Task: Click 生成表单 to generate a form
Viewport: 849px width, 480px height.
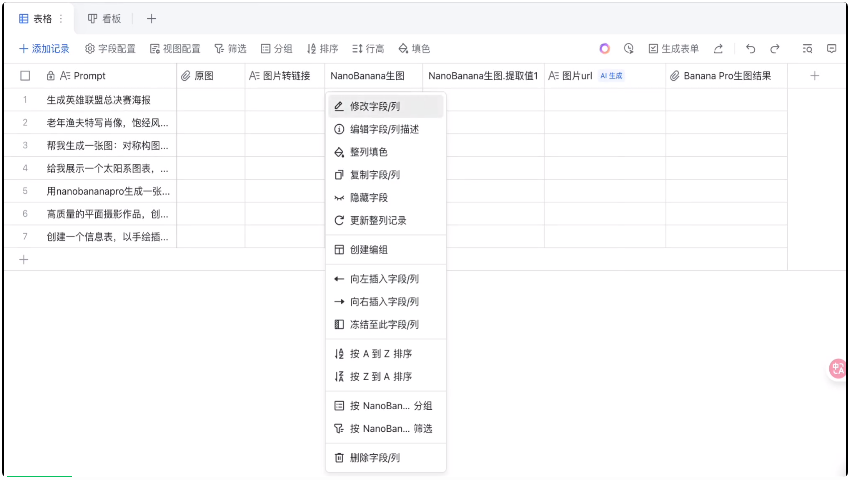Action: tap(674, 49)
